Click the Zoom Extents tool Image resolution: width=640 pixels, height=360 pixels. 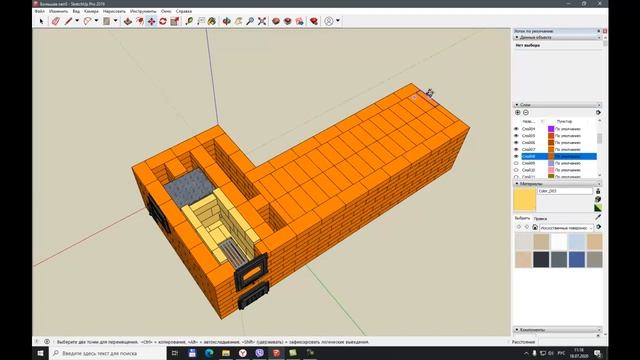click(x=262, y=21)
